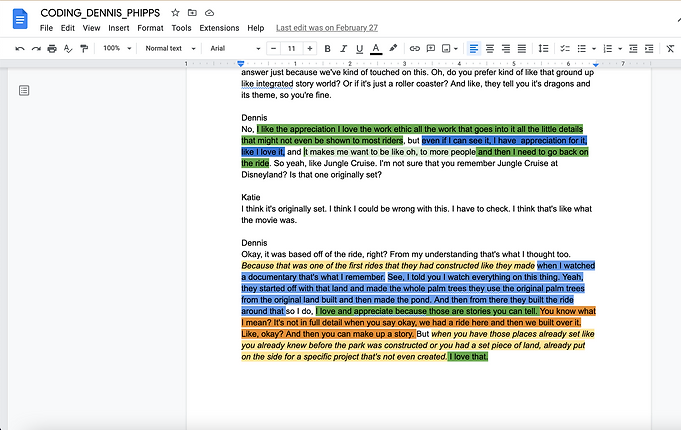Open the highlight color tool
The height and width of the screenshot is (430, 681).
(393, 48)
